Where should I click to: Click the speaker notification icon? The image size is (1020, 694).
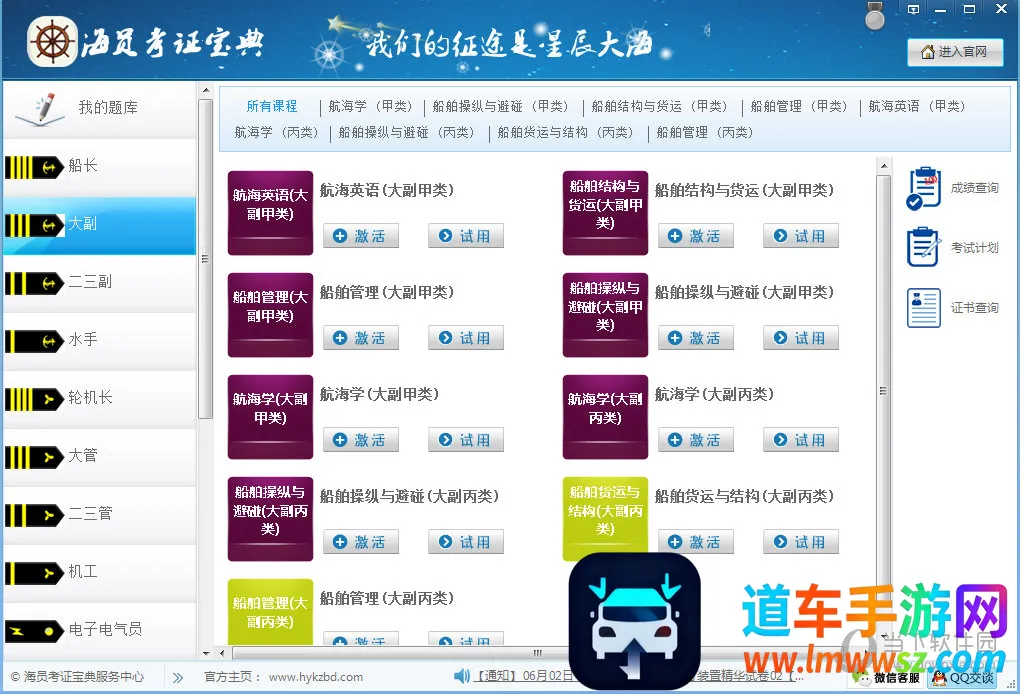462,676
